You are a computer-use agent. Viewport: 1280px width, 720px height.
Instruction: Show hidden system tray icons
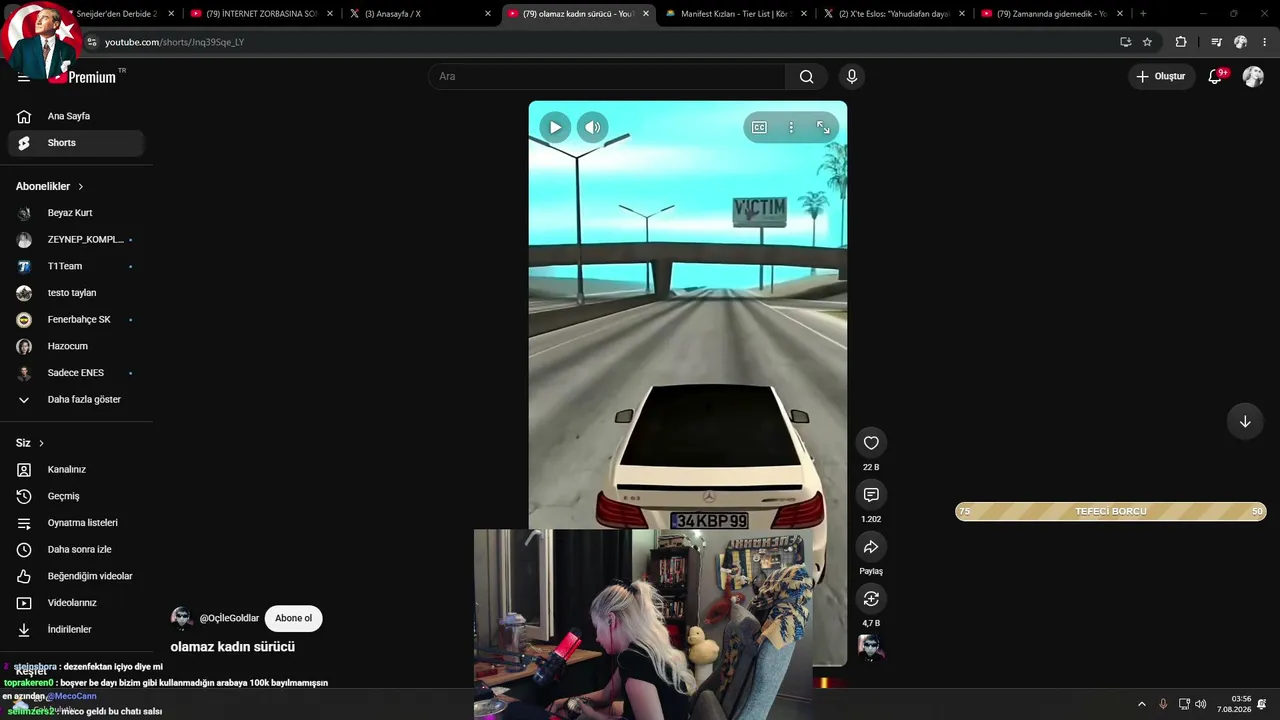(1142, 704)
